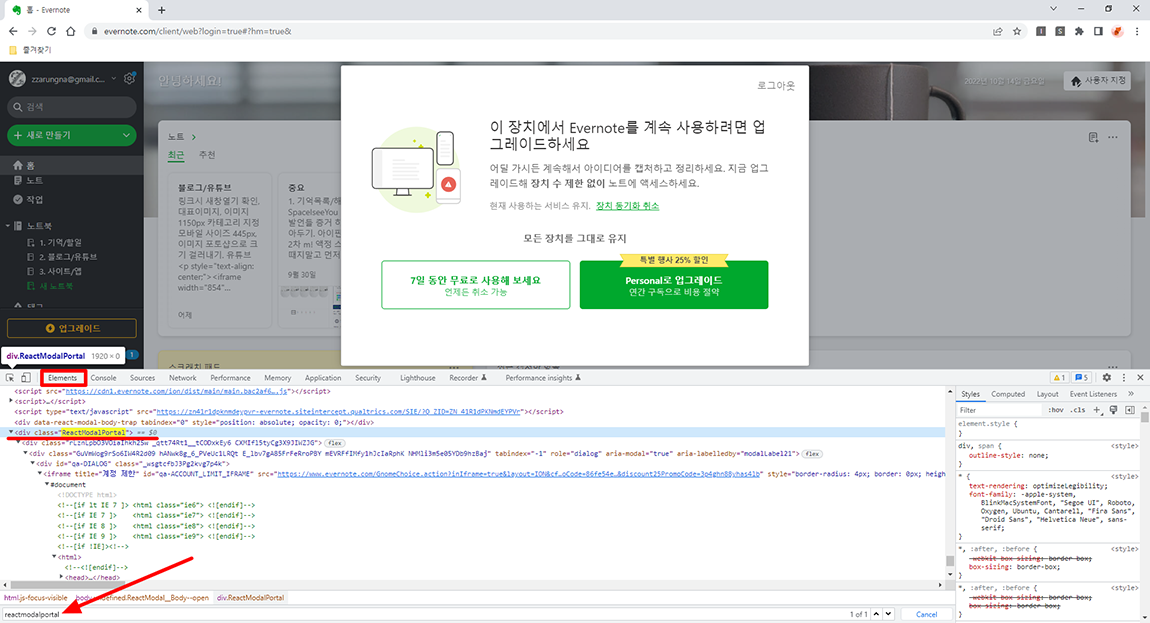Screen dimensions: 1150x623
Task: Expand the New create button dropdown arrow
Action: pyautogui.click(x=126, y=135)
